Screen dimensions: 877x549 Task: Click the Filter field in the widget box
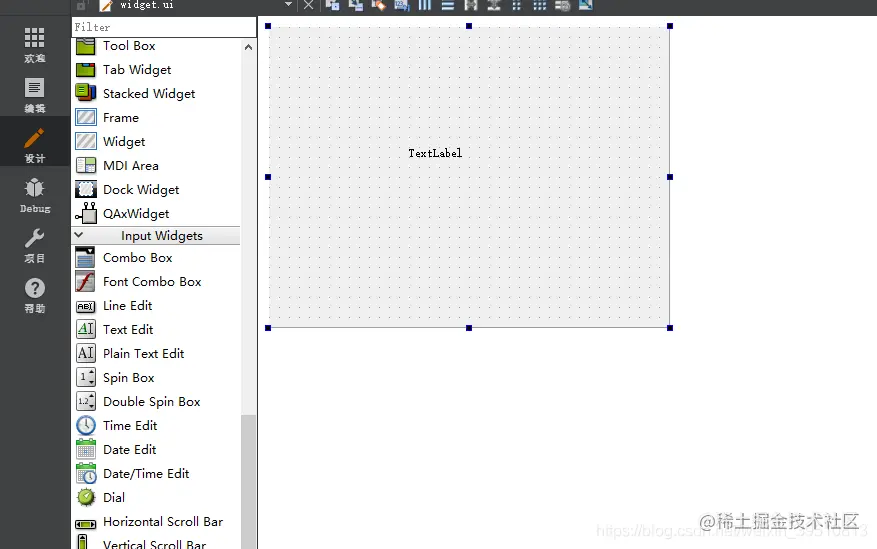pos(164,27)
